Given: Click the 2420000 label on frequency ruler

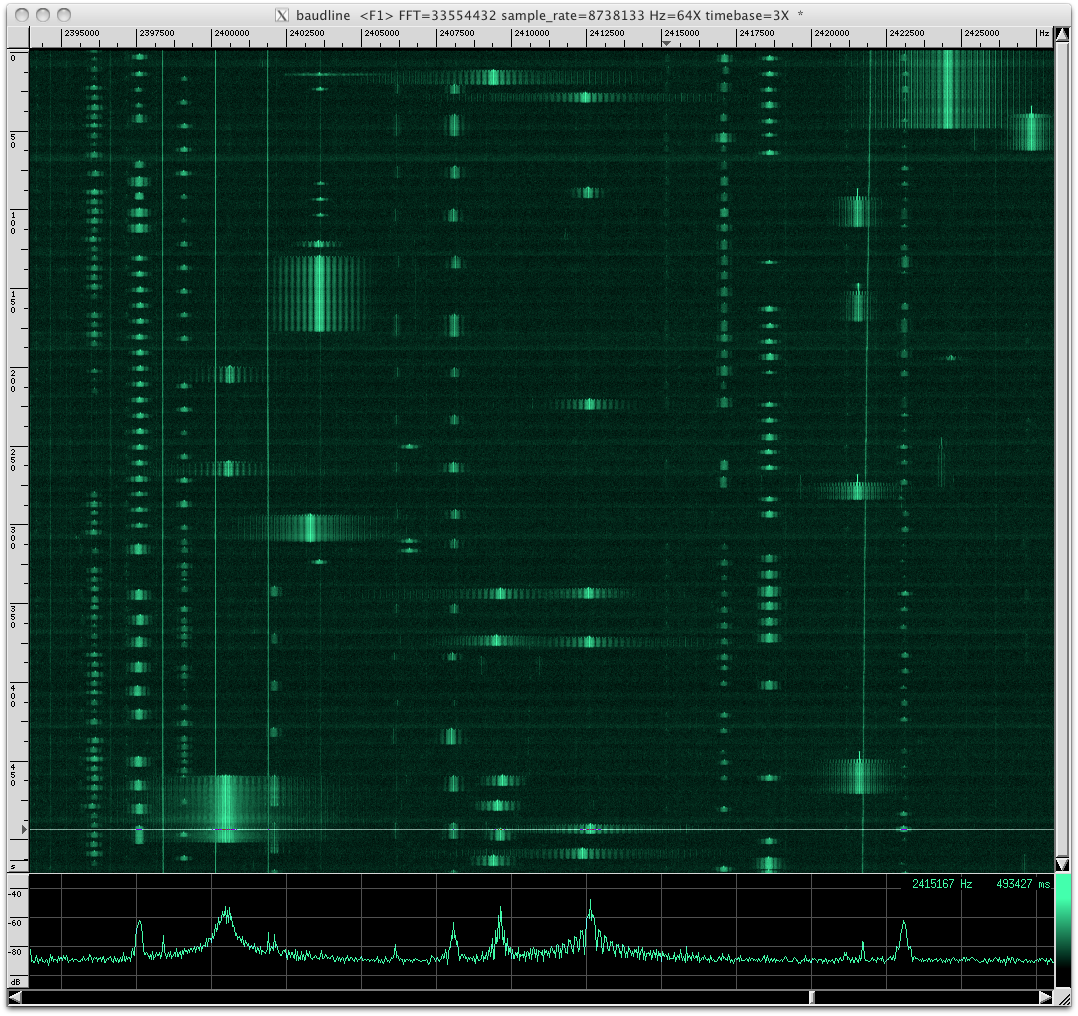Looking at the screenshot, I should click(832, 33).
